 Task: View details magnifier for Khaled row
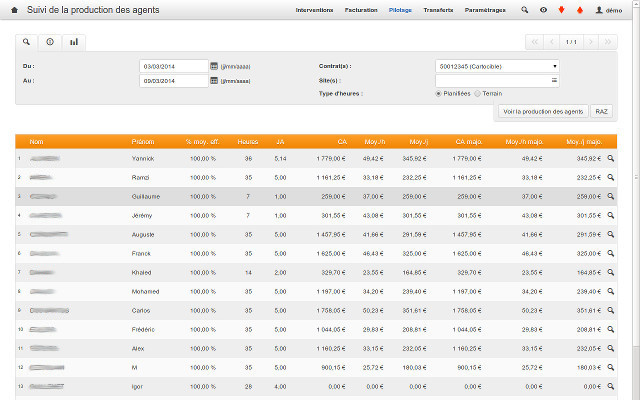(611, 272)
